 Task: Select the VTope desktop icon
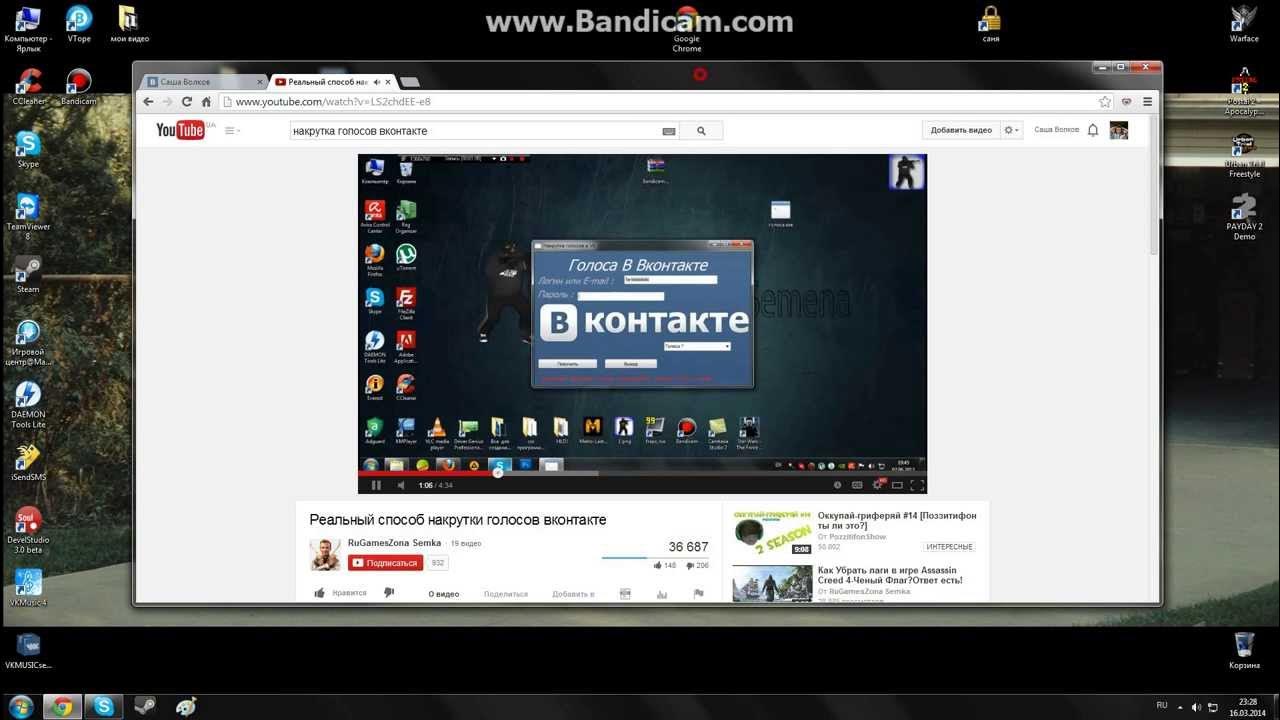(78, 24)
